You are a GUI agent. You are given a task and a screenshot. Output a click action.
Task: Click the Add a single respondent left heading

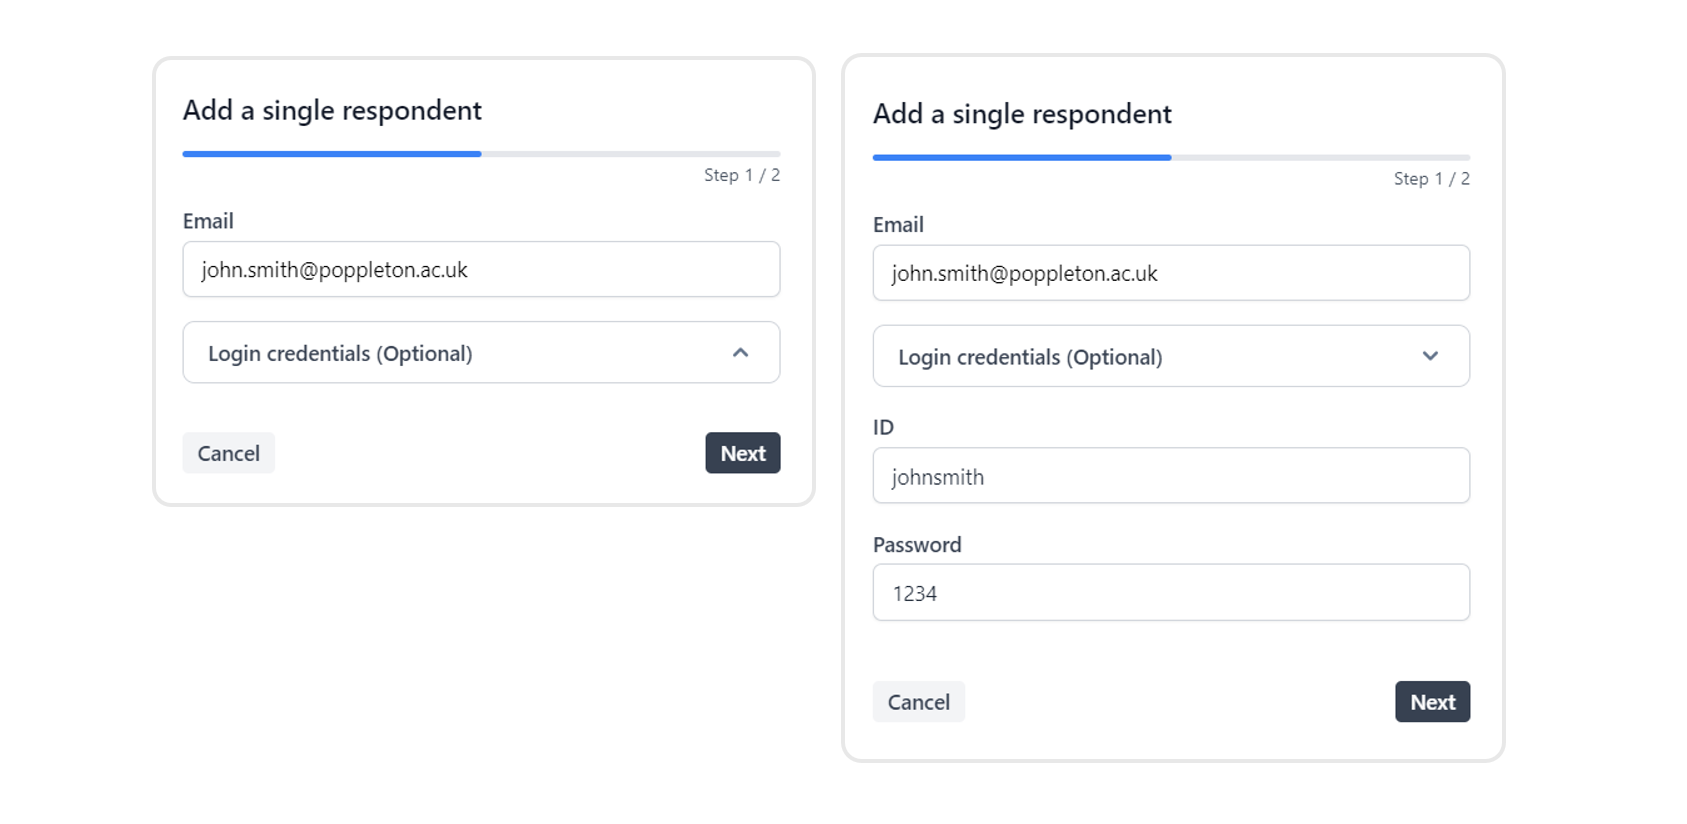point(331,110)
